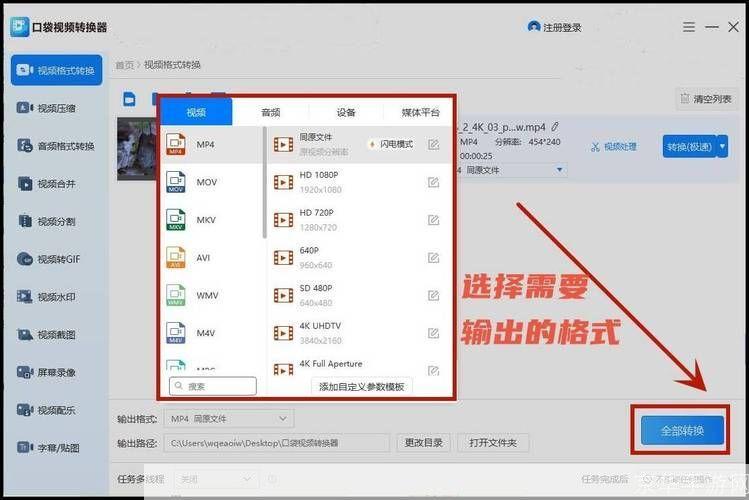
Task: Enable 闪电模式 for the 同原文件 preset
Action: coord(391,144)
